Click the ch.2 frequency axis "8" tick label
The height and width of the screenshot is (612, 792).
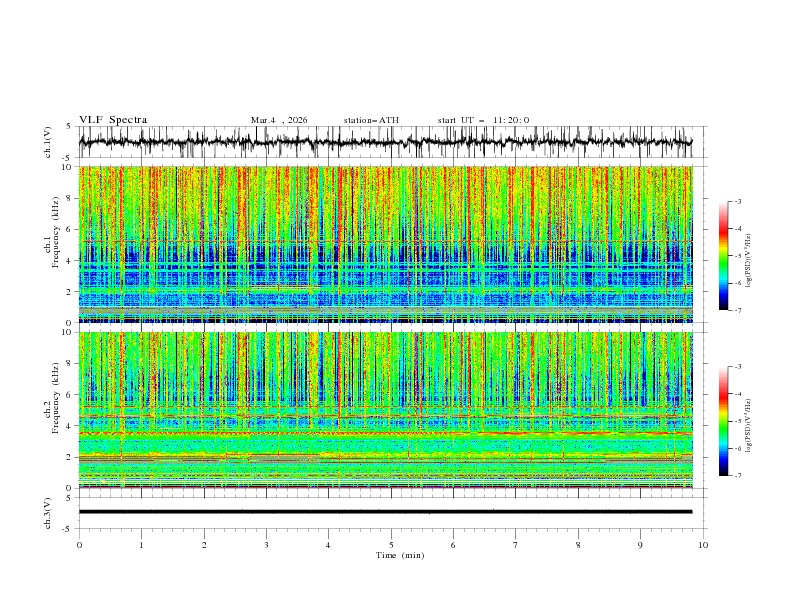point(69,364)
